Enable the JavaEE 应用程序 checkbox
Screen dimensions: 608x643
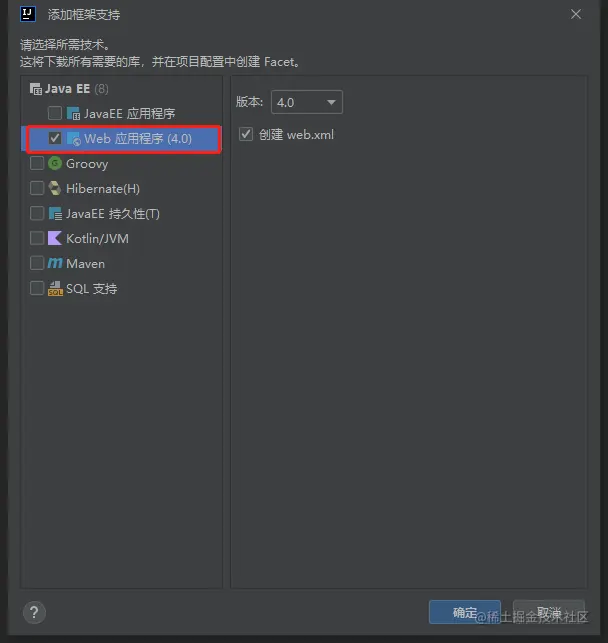coord(55,113)
